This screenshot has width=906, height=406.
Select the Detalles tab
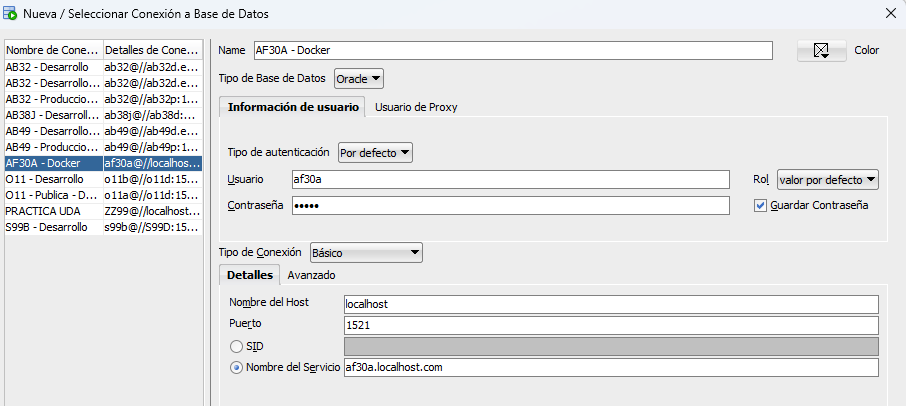250,275
